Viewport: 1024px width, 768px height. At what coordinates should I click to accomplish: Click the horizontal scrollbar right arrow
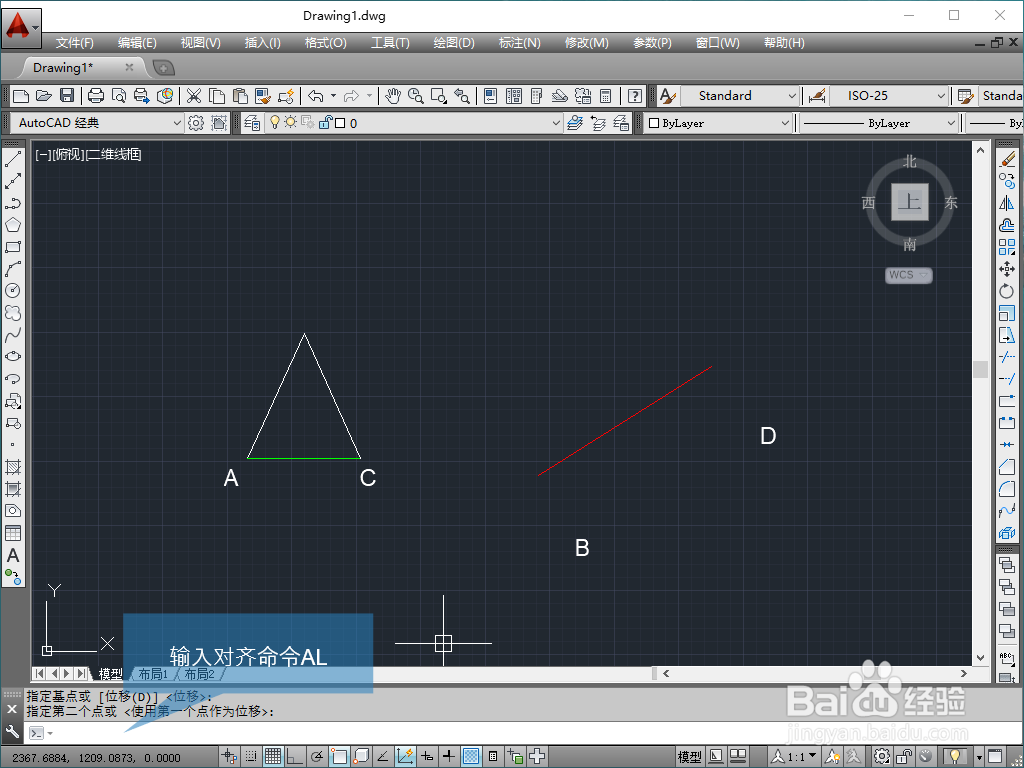[x=964, y=673]
